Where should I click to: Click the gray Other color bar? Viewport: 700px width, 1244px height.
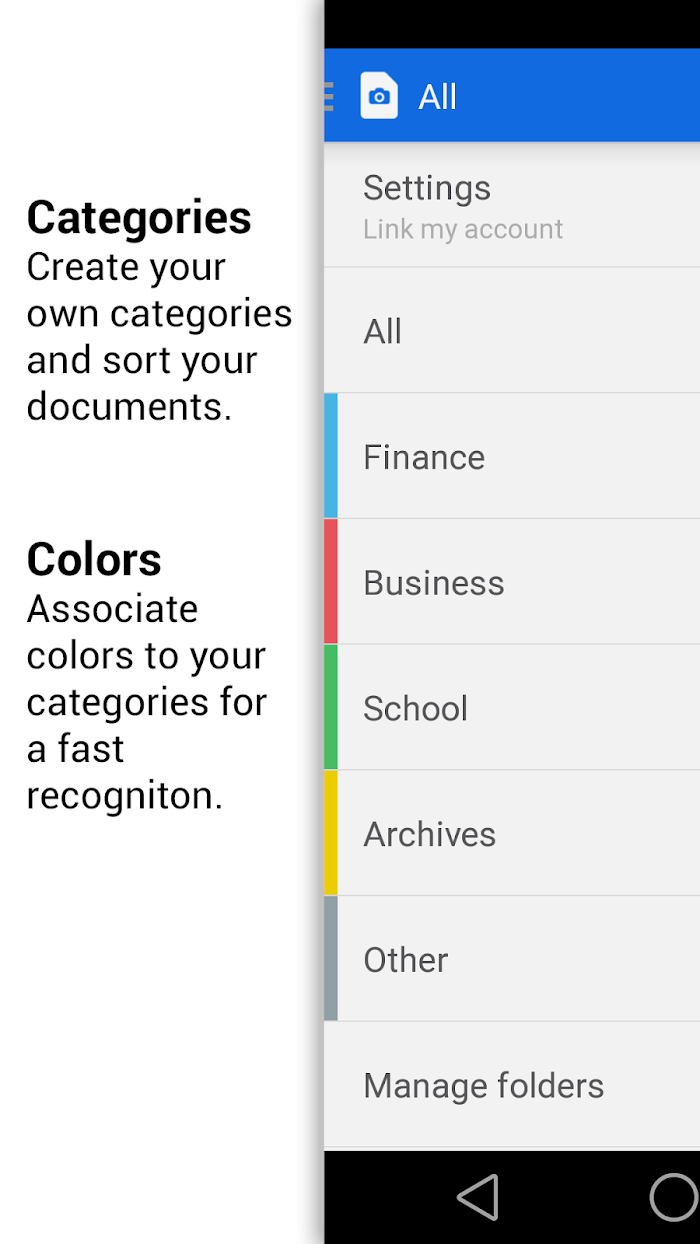point(331,958)
